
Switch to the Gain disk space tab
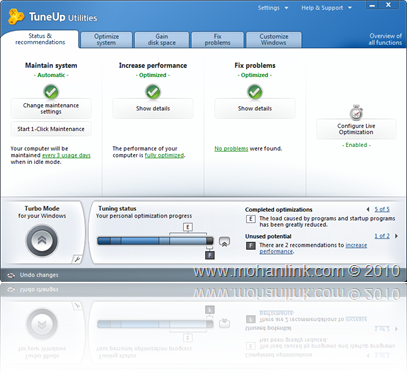162,40
